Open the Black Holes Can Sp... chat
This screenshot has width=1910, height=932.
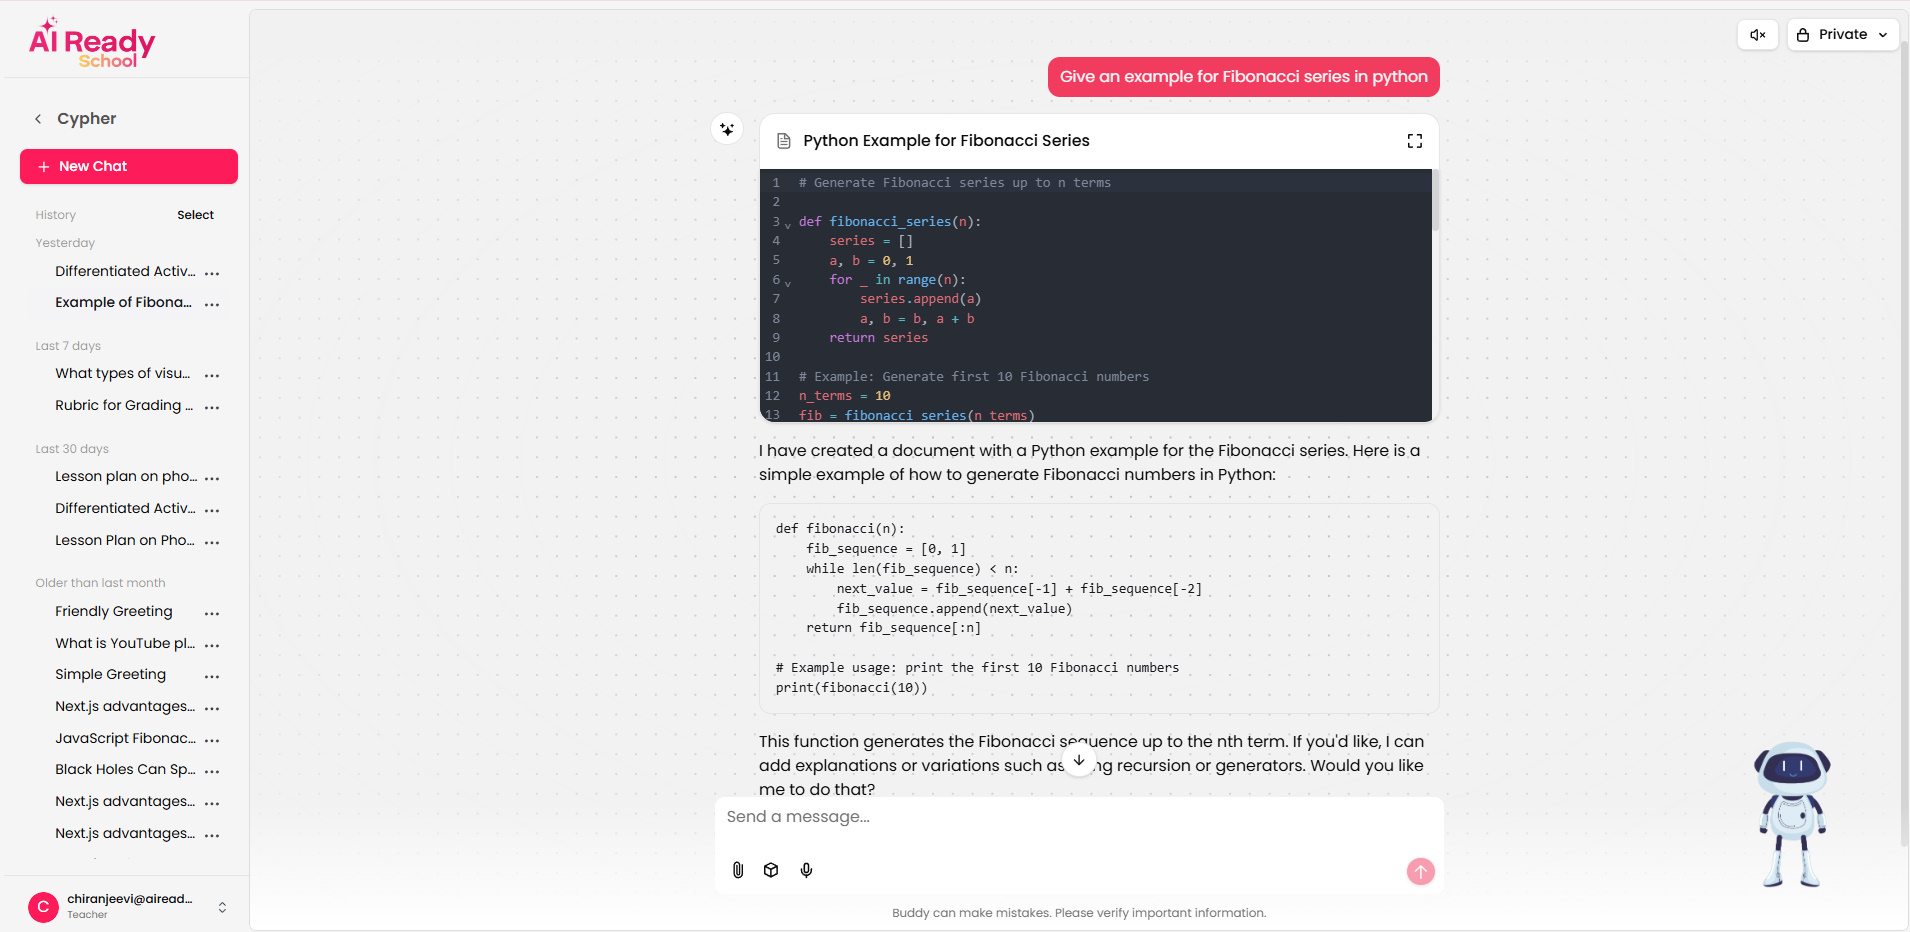[x=125, y=769]
